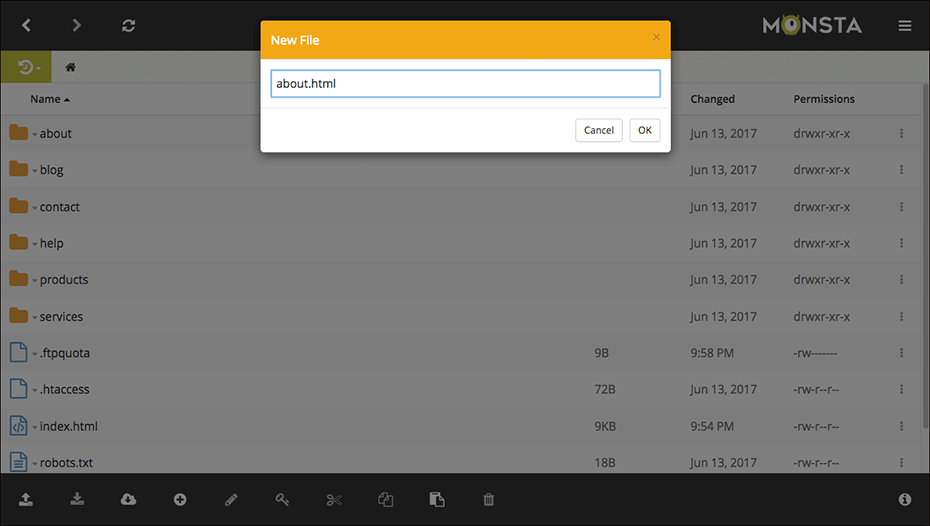Select the .ftpquota file name
Image resolution: width=930 pixels, height=526 pixels.
point(65,353)
